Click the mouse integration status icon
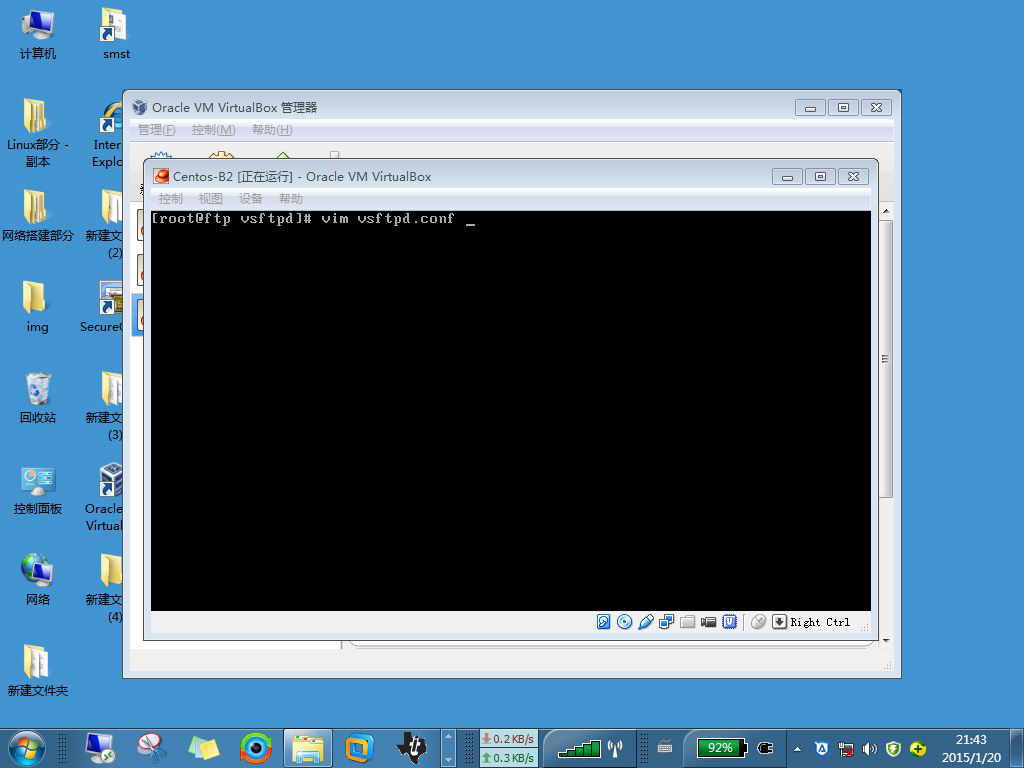Screen dimensions: 1024x768 coord(758,622)
